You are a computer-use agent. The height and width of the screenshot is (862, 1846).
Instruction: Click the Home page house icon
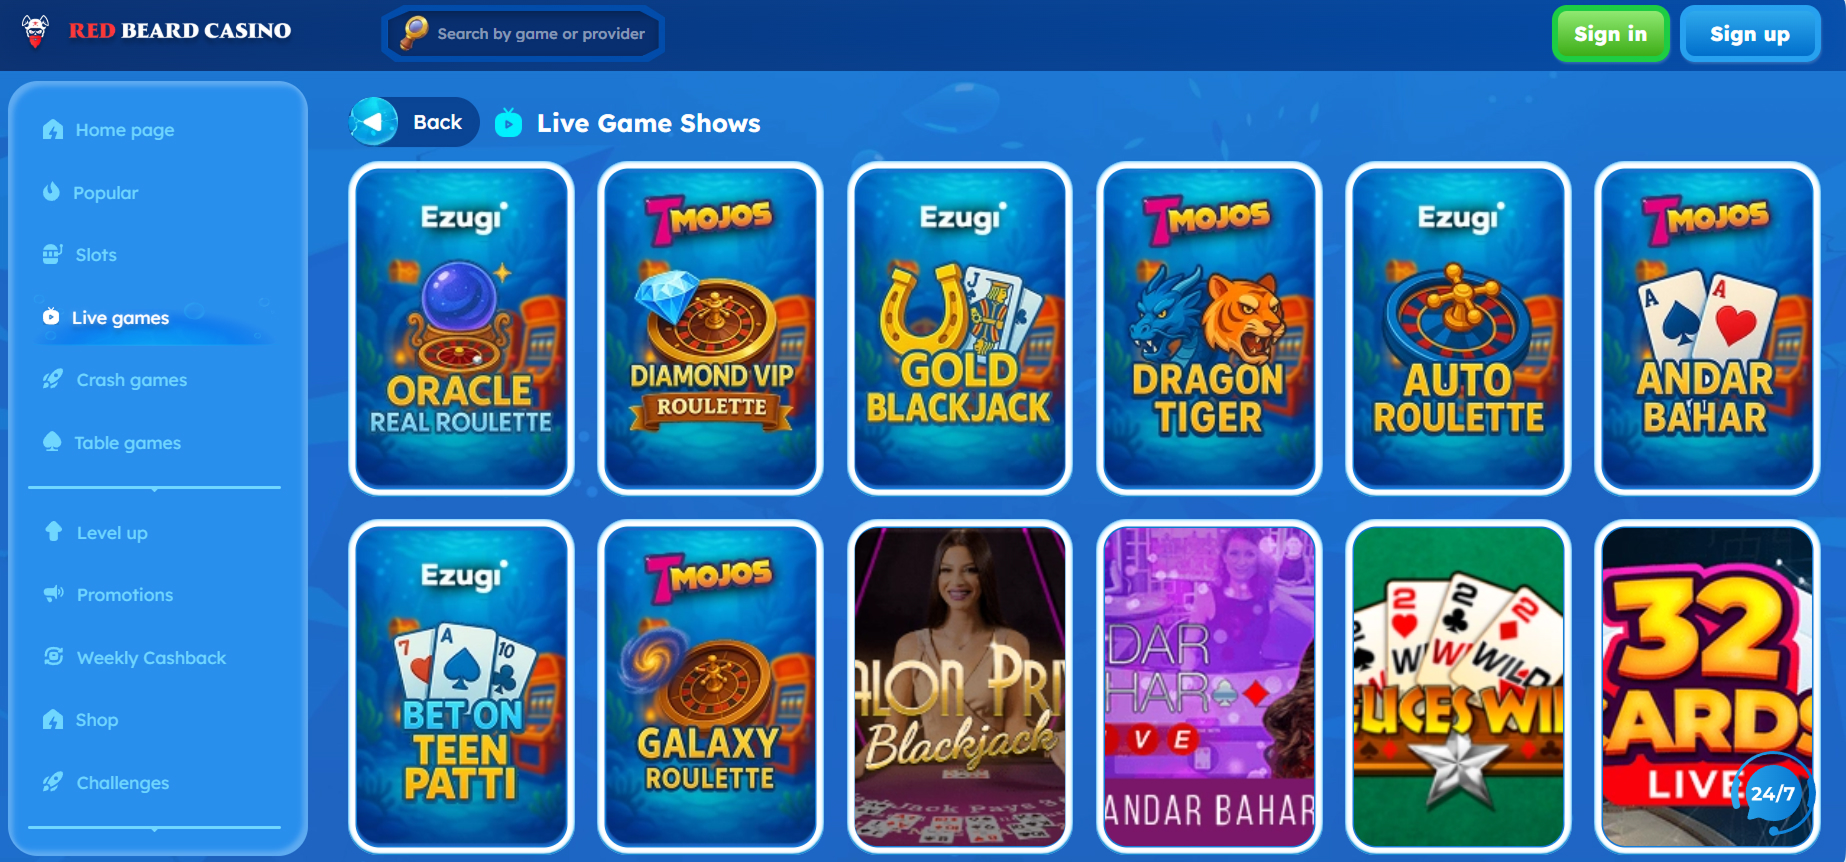pos(53,130)
